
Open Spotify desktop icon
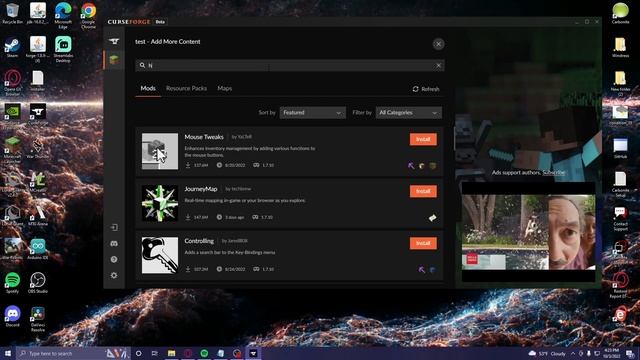[x=12, y=282]
